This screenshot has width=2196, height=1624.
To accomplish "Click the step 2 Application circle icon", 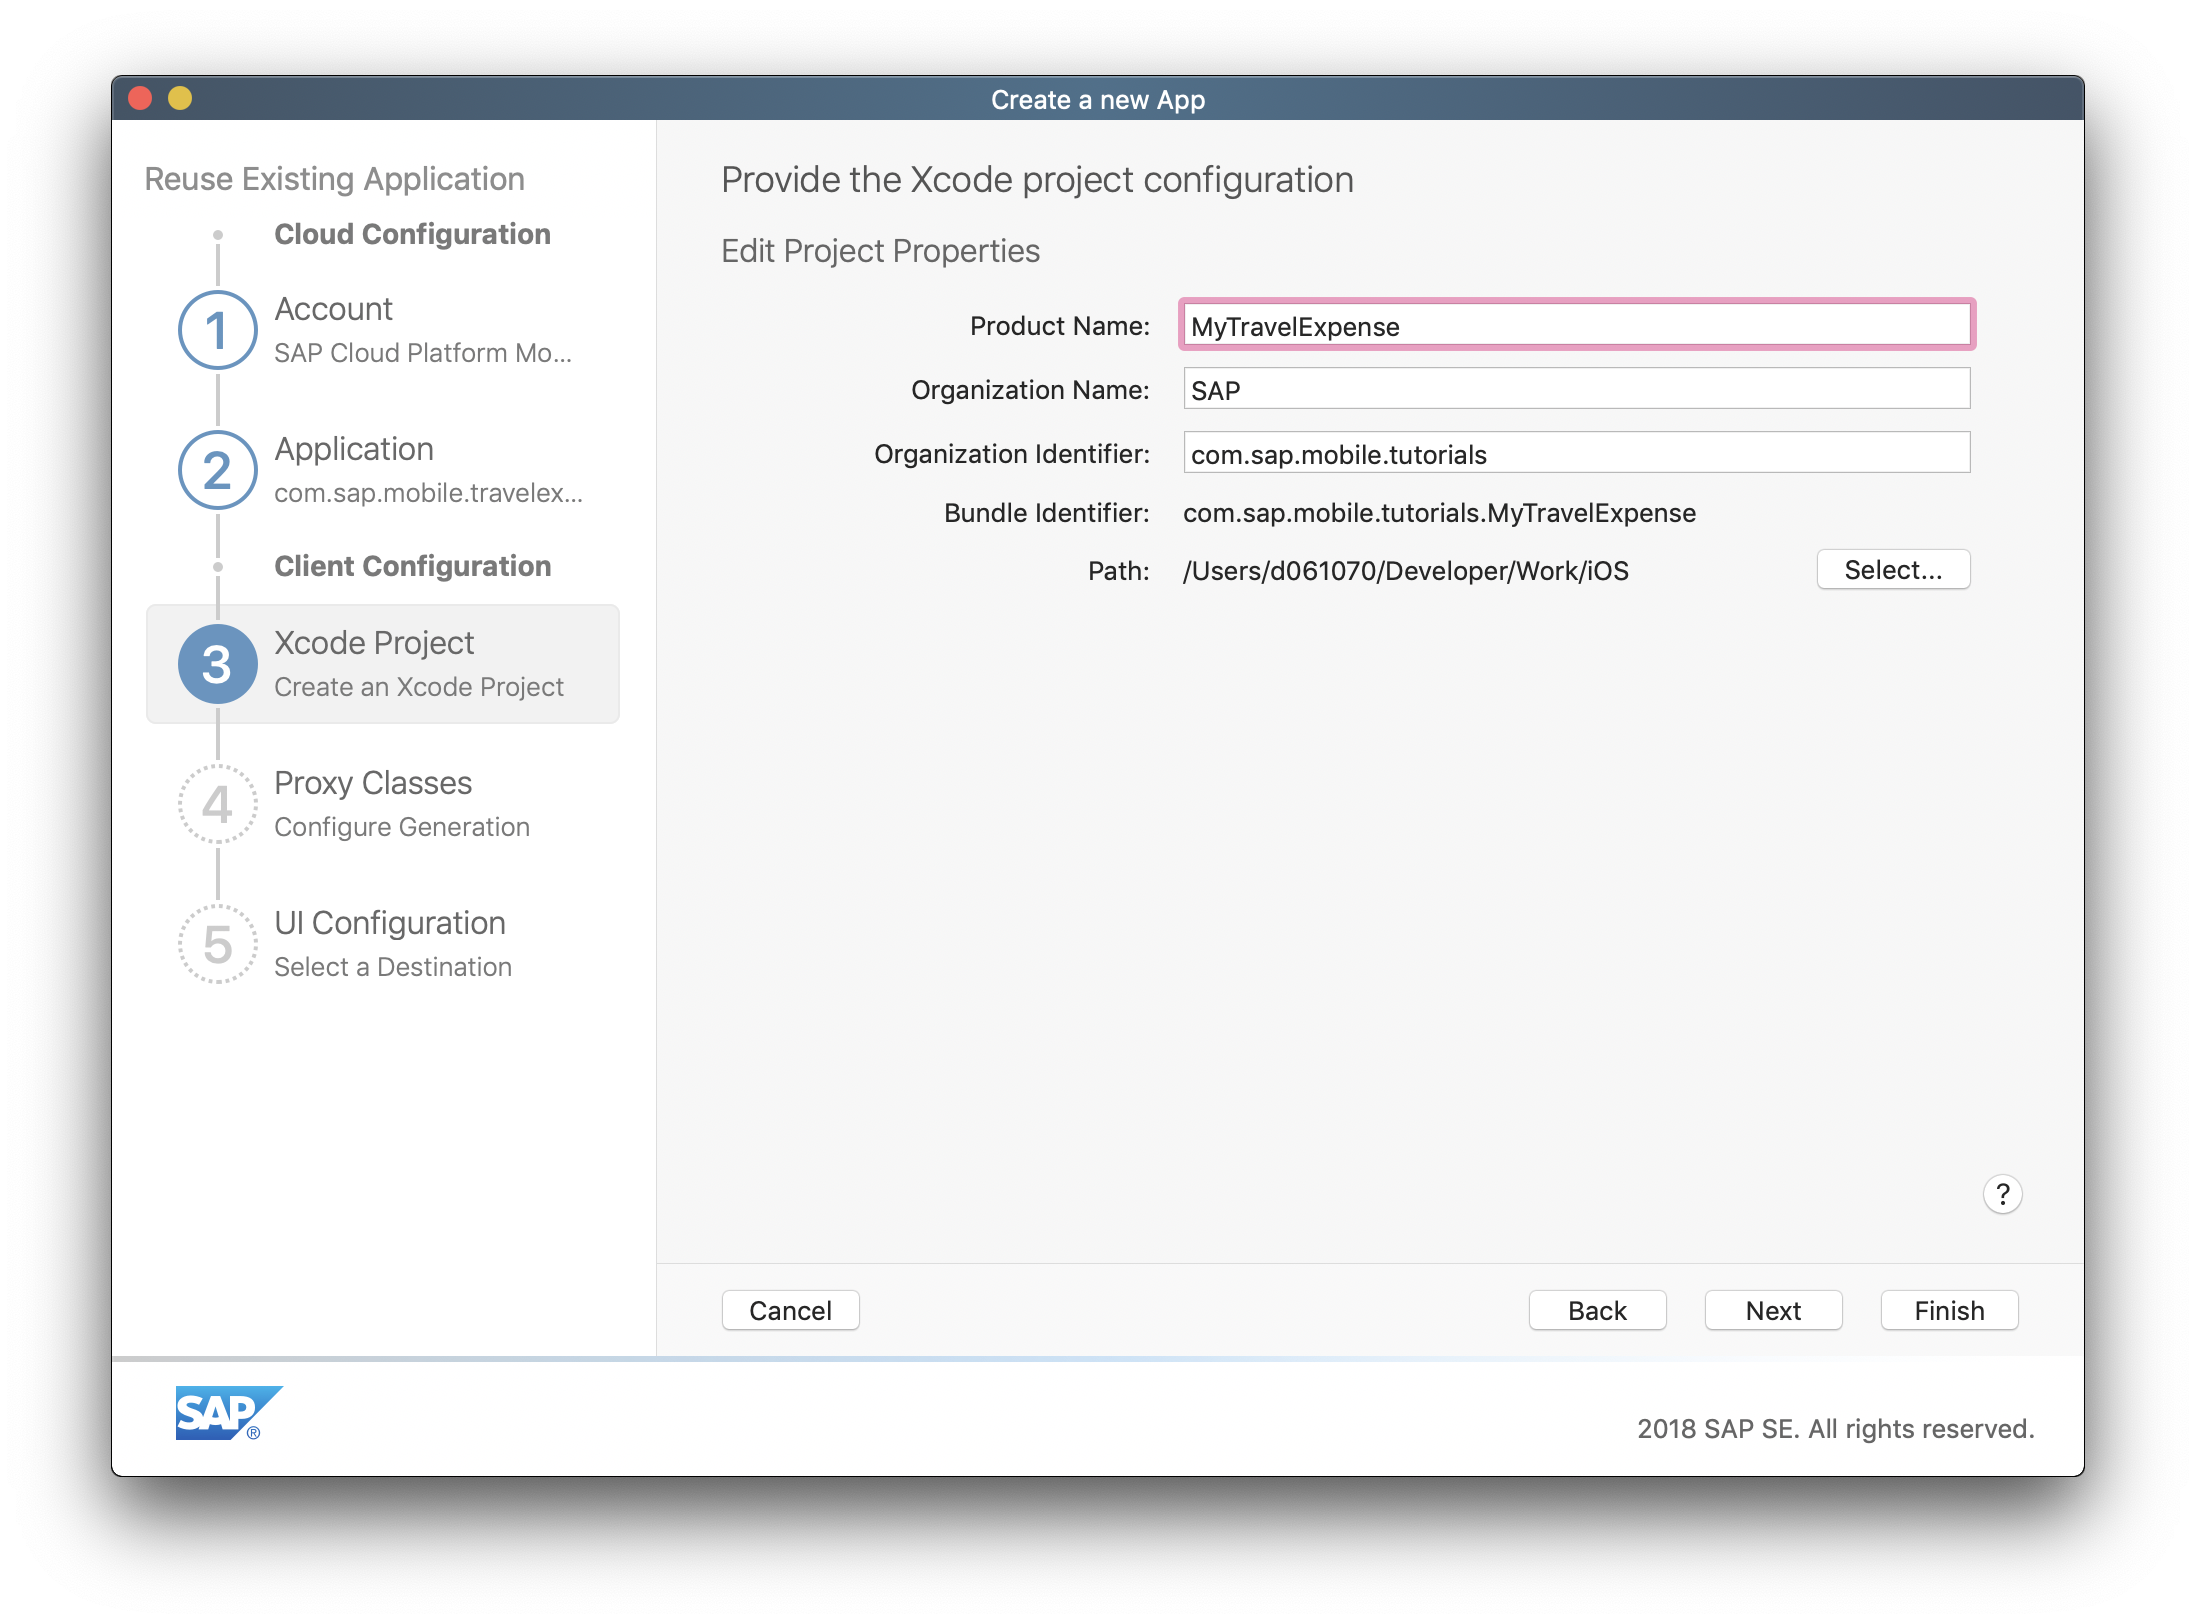I will tap(217, 470).
